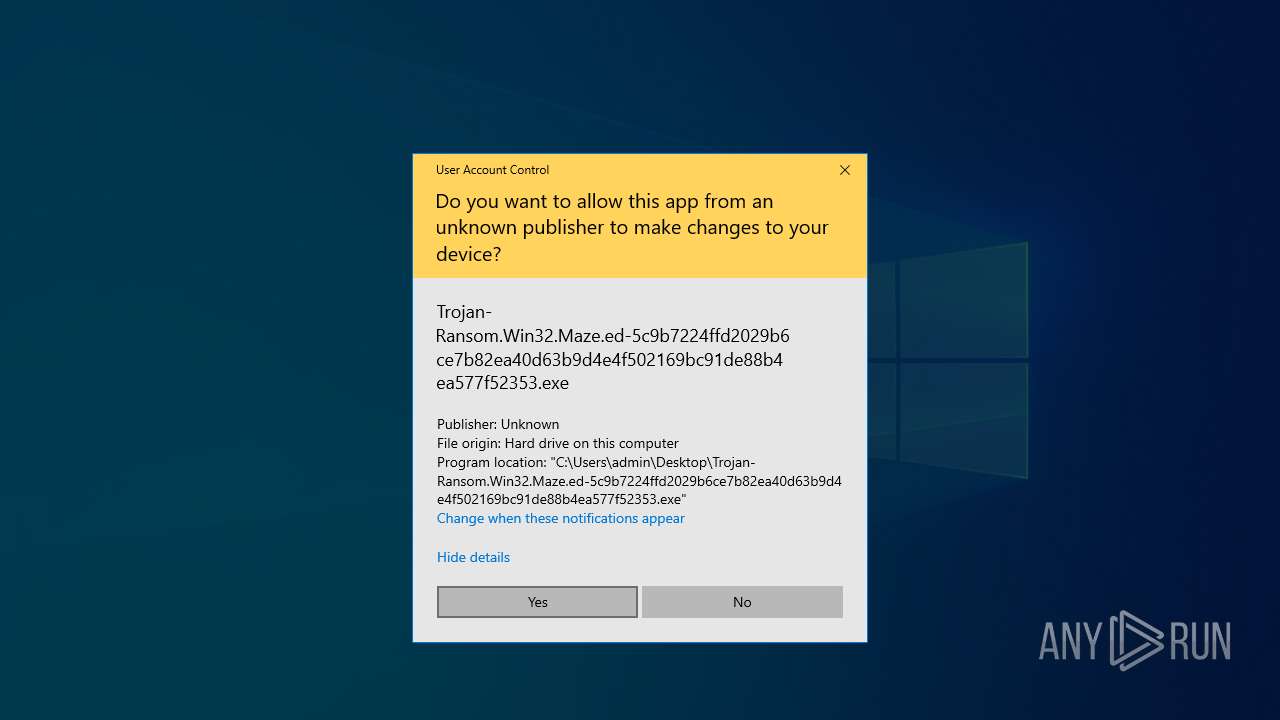Select 'File origin: Hard drive on this computer'
The height and width of the screenshot is (720, 1280).
point(558,443)
